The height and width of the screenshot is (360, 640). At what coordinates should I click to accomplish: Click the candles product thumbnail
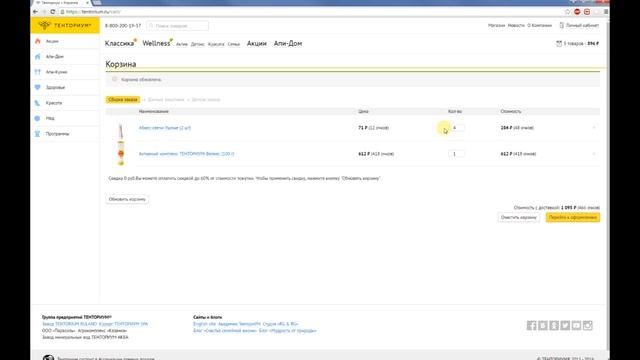click(121, 131)
